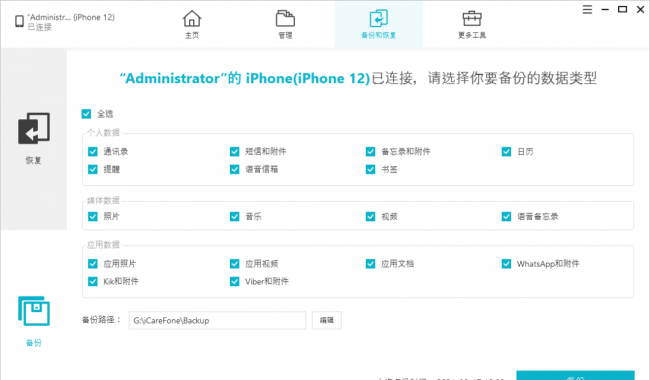The image size is (650, 380).
Task: Uncheck 备忘录和附件 checkbox
Action: point(371,151)
